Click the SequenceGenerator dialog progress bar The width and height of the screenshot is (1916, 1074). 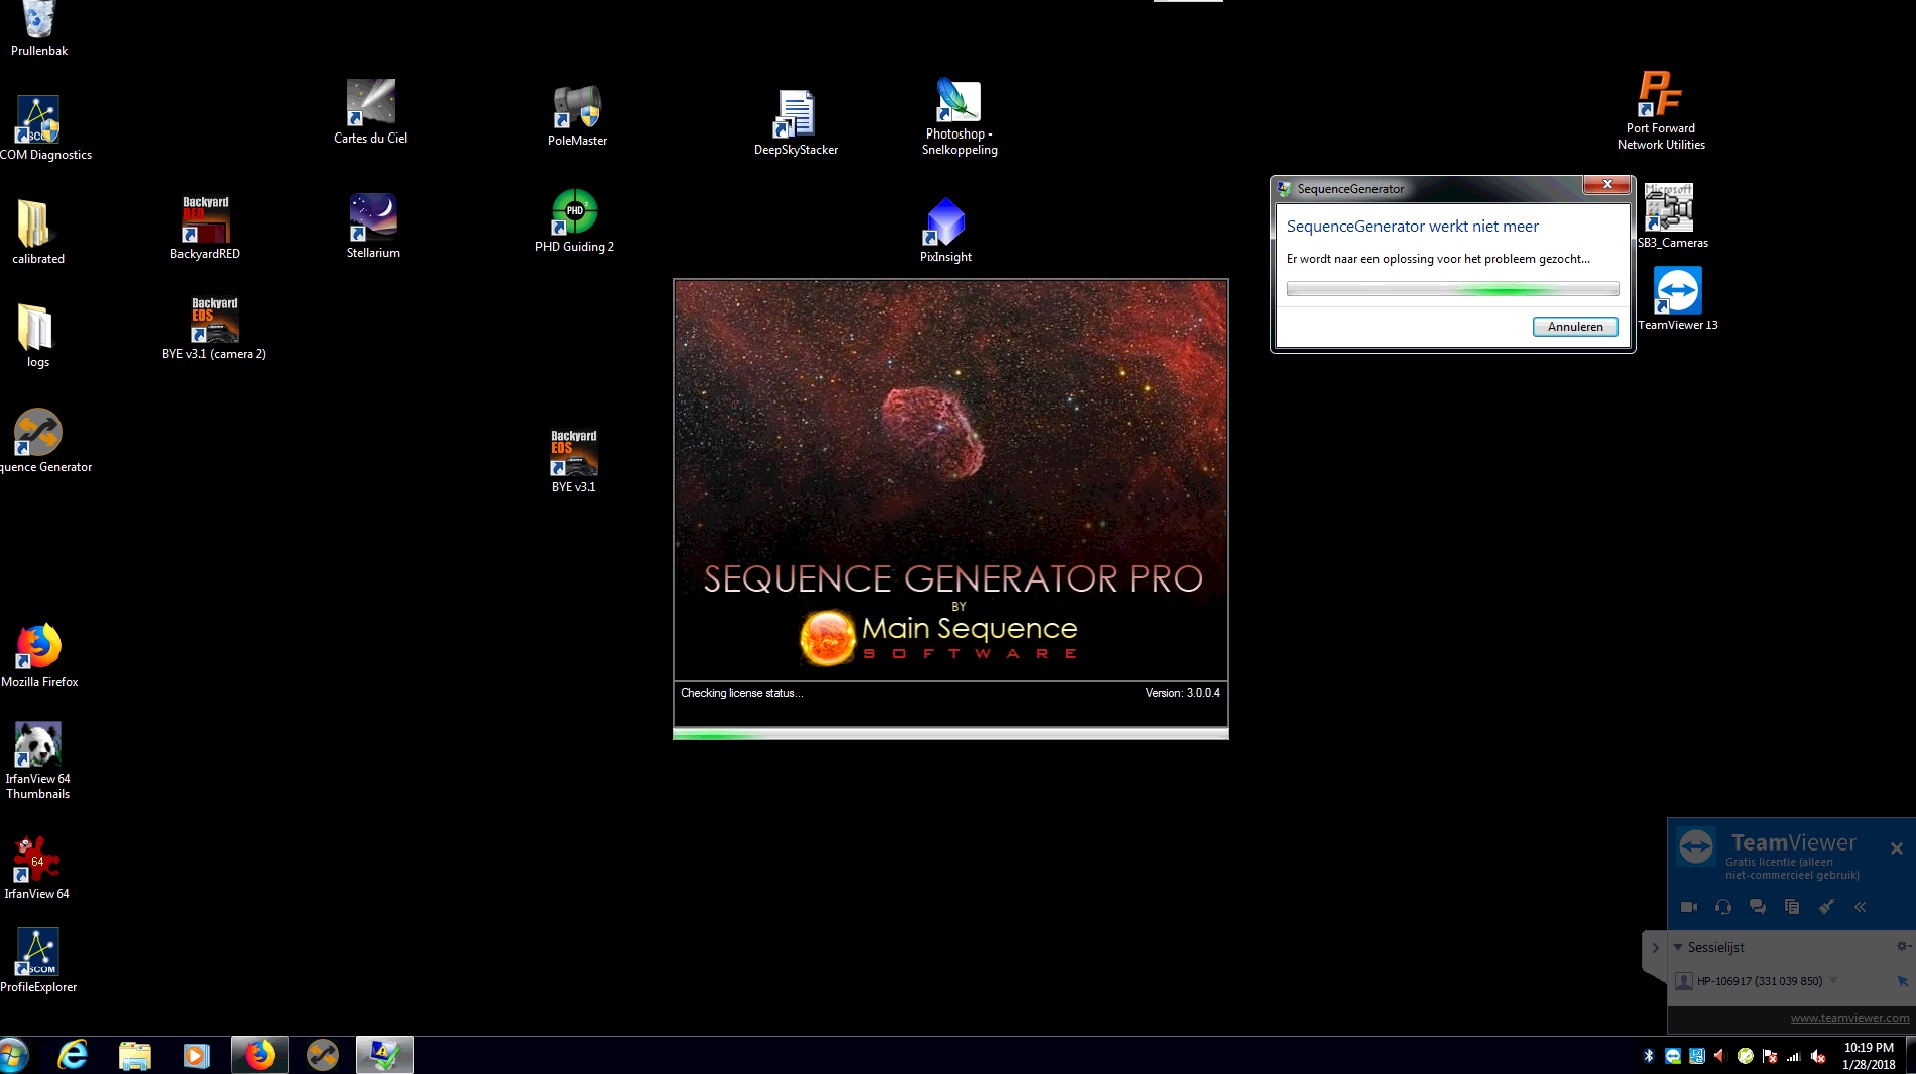pyautogui.click(x=1452, y=289)
